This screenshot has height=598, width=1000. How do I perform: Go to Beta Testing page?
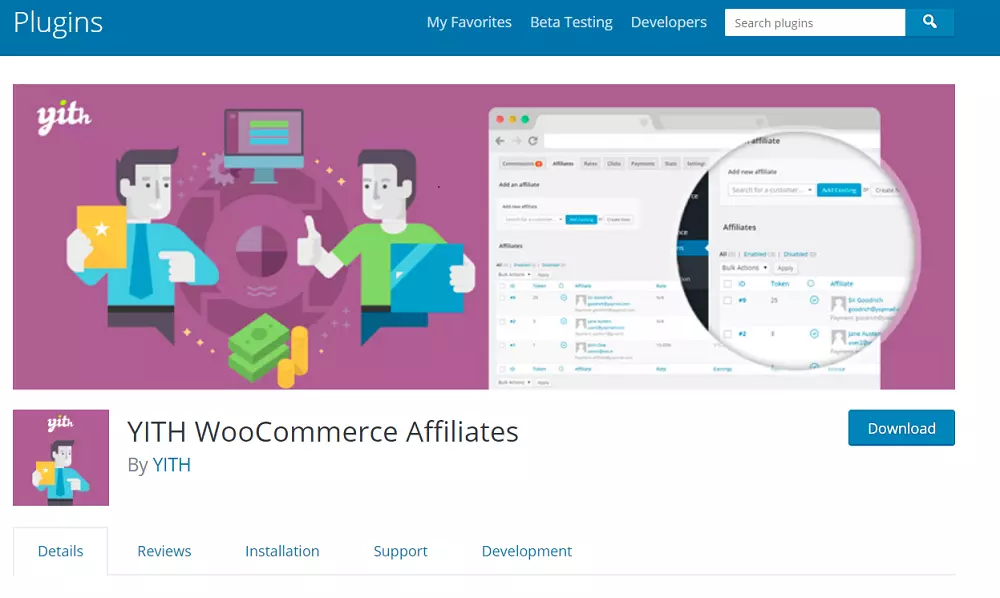(571, 22)
